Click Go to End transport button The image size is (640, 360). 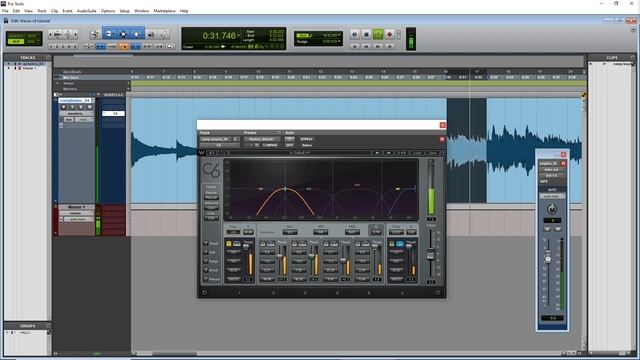tap(389, 47)
